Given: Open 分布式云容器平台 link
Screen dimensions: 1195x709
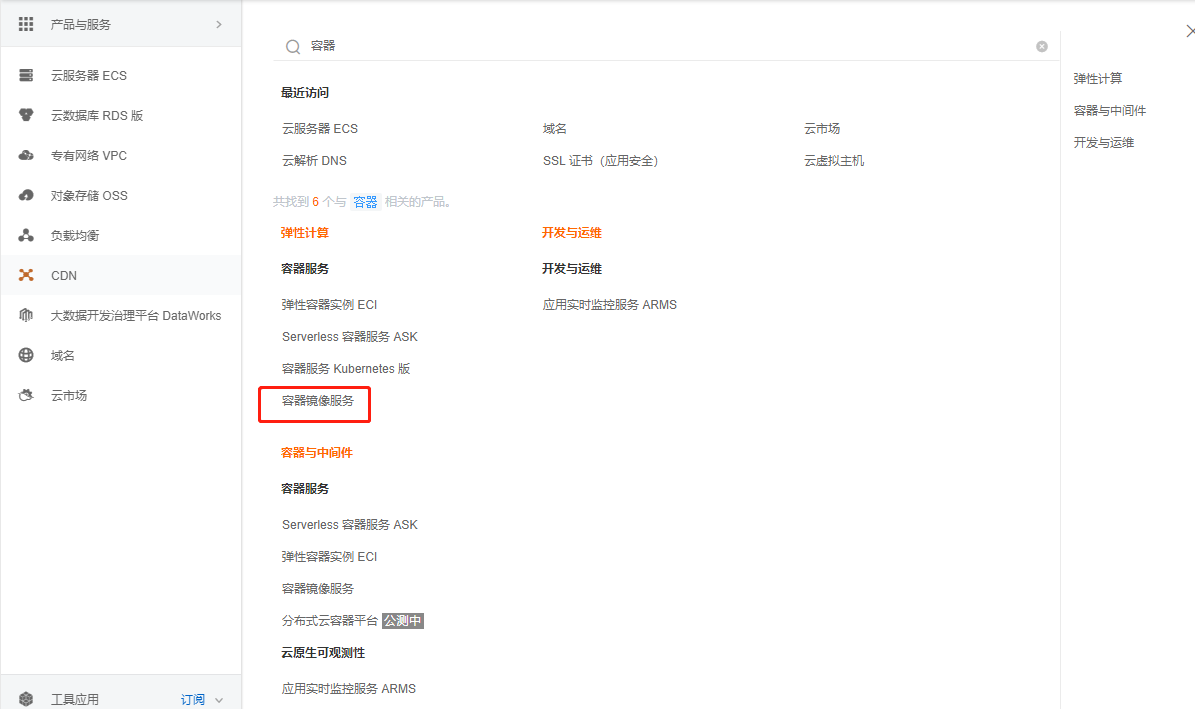Looking at the screenshot, I should tap(330, 621).
